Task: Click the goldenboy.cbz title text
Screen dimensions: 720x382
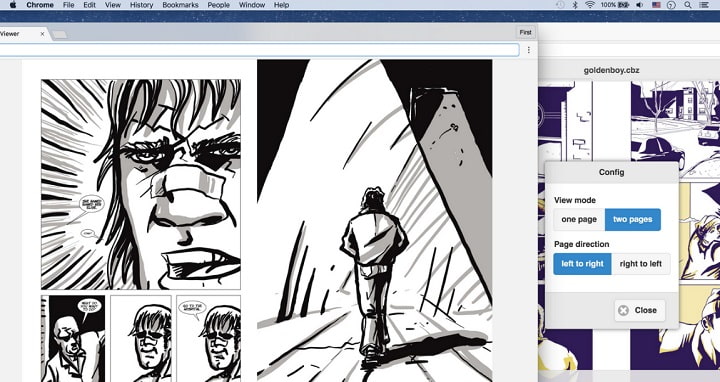Action: click(x=612, y=70)
